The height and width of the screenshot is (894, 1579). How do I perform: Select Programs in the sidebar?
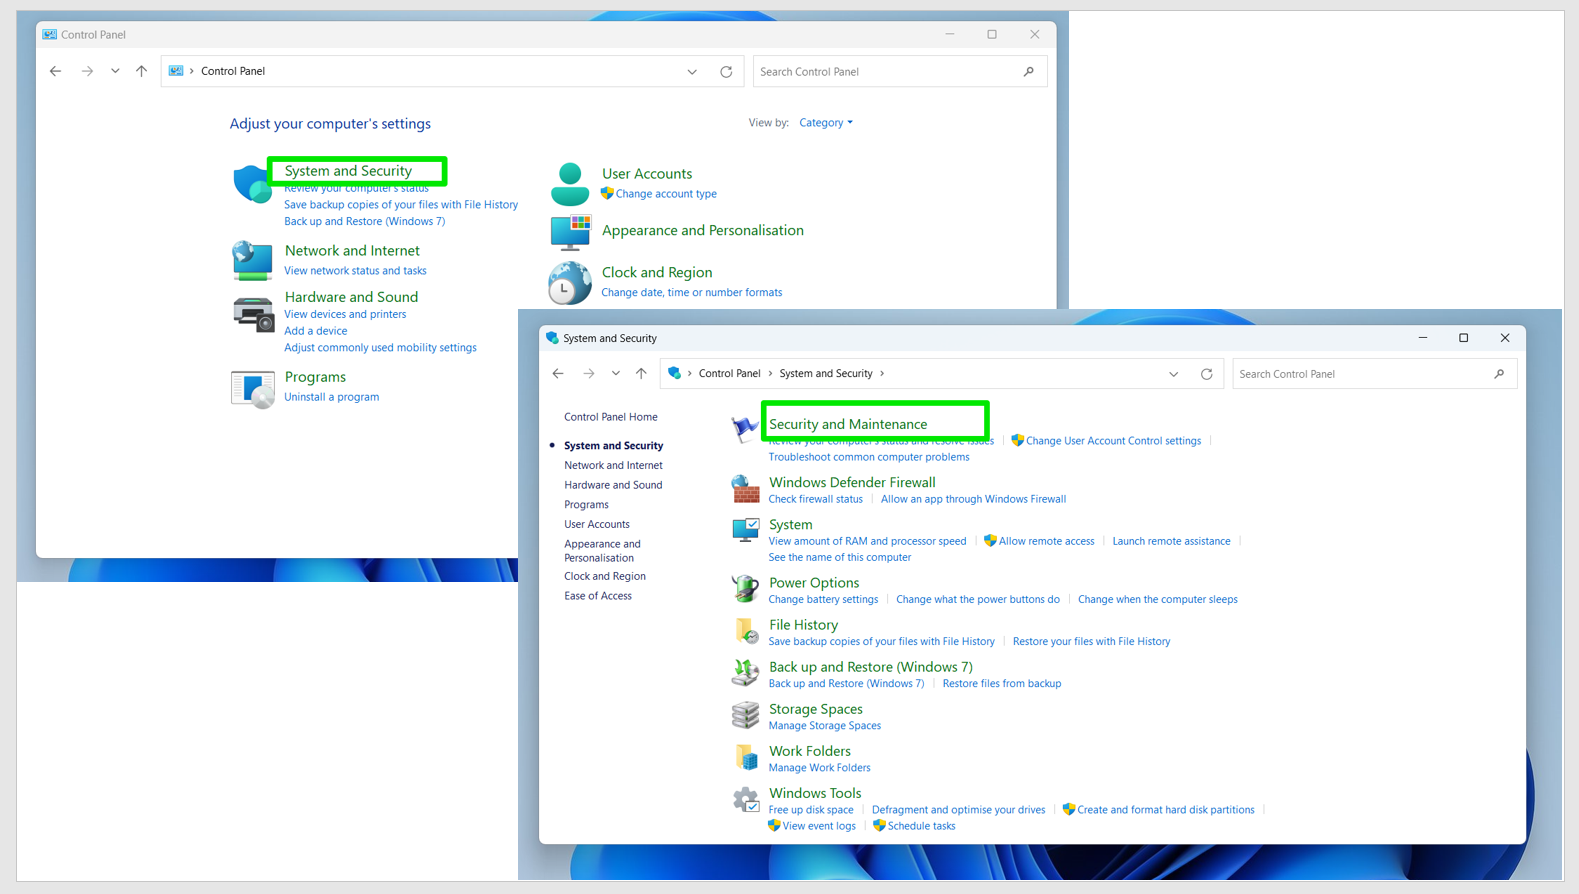tap(586, 505)
